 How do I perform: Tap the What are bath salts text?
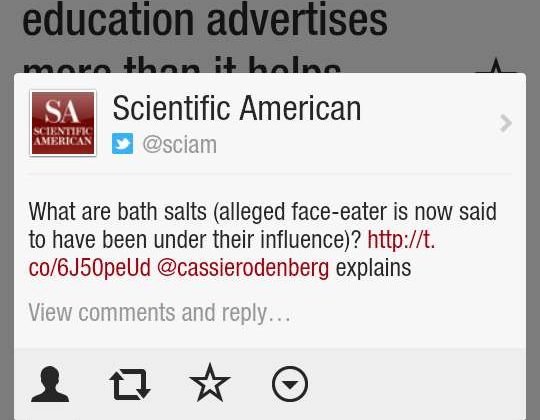point(117,211)
